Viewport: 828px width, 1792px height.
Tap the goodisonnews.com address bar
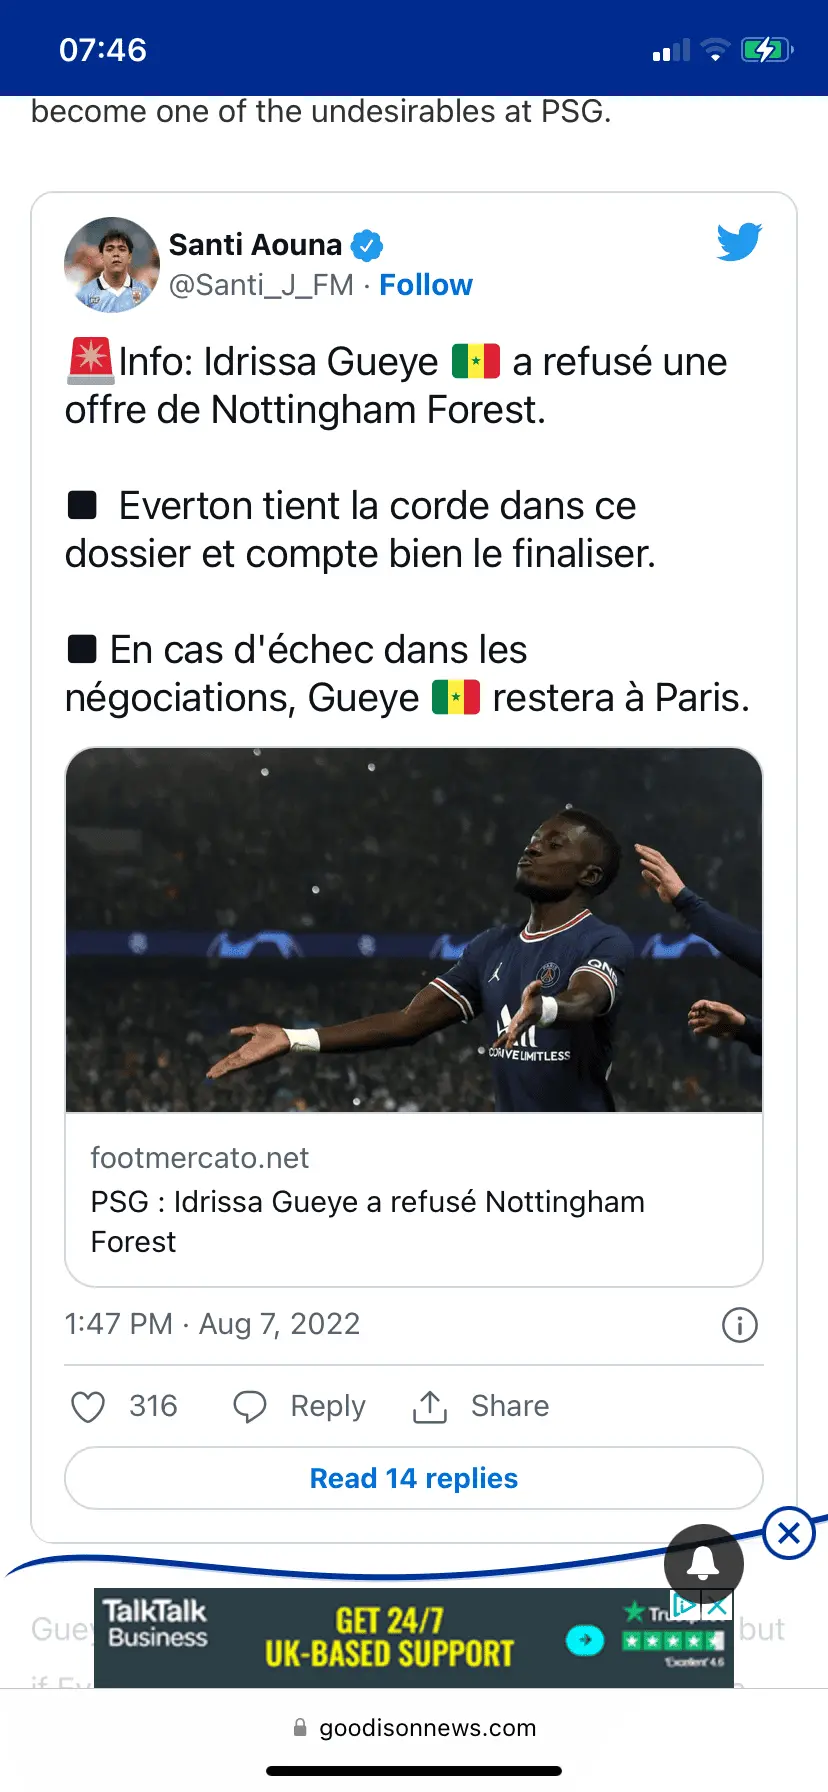(x=414, y=1728)
